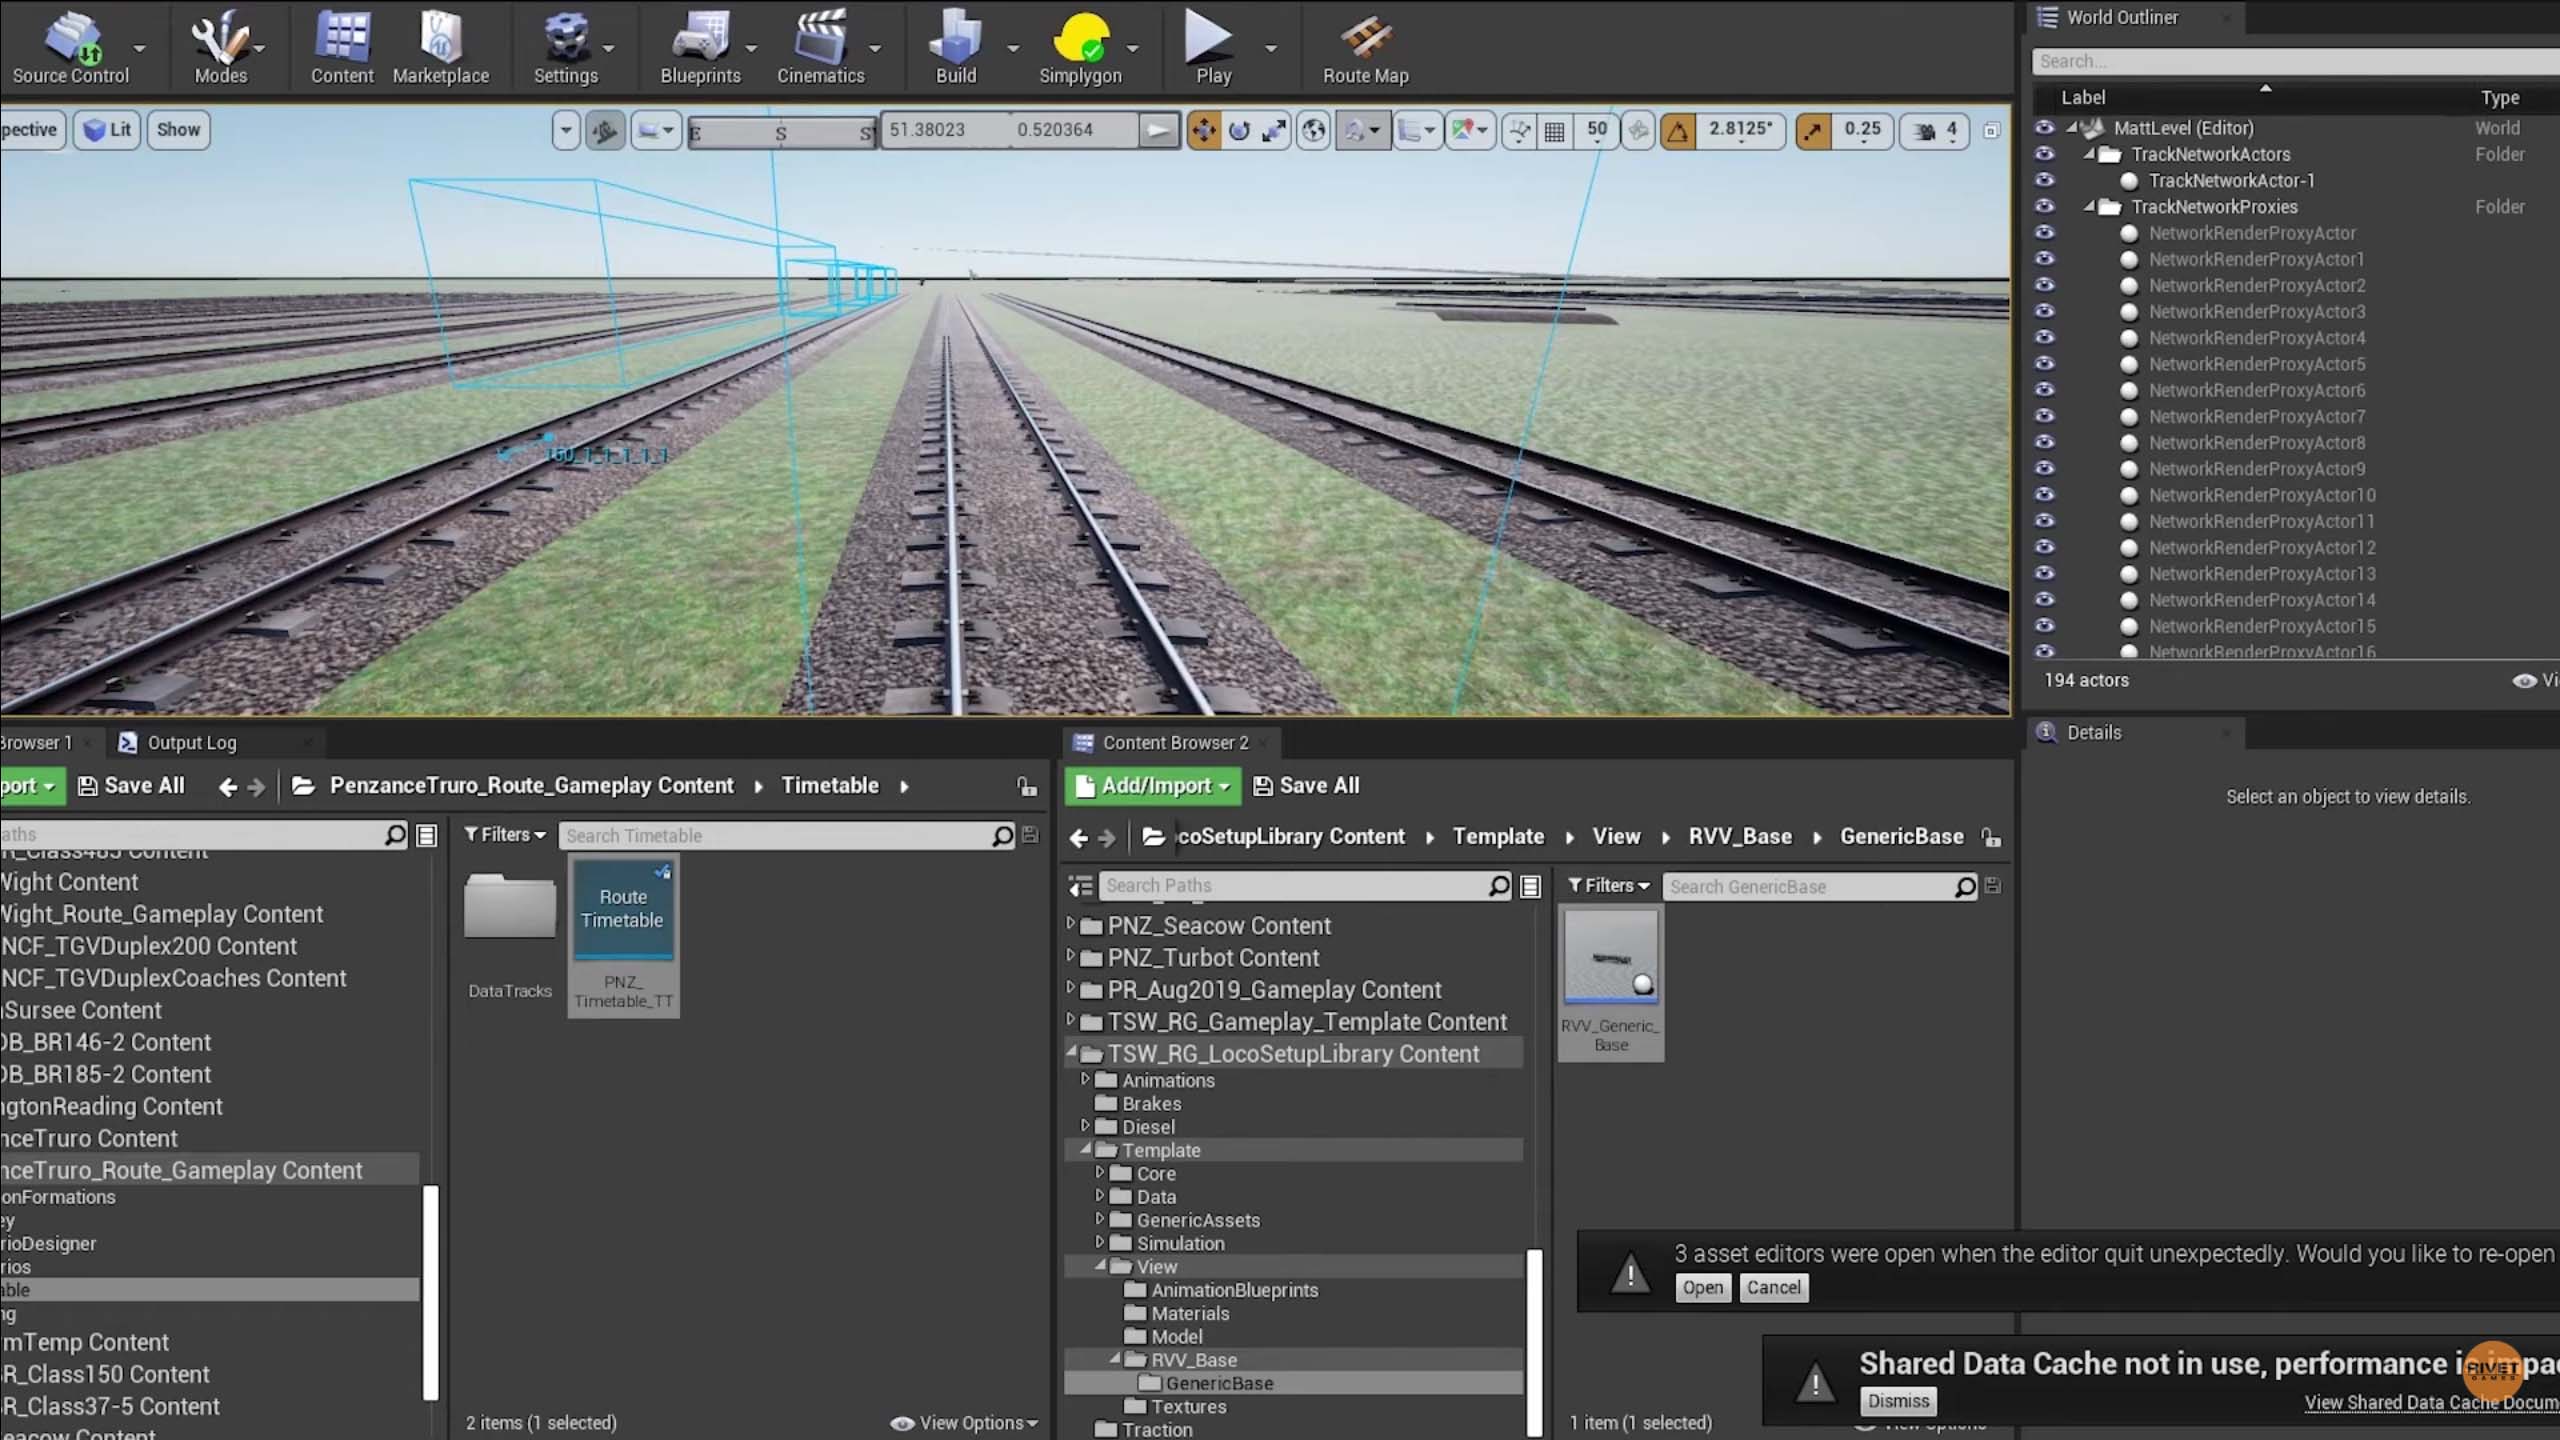This screenshot has height=1440, width=2560.
Task: Collapse the TrackNetworkProxies folder
Action: pyautogui.click(x=2089, y=207)
